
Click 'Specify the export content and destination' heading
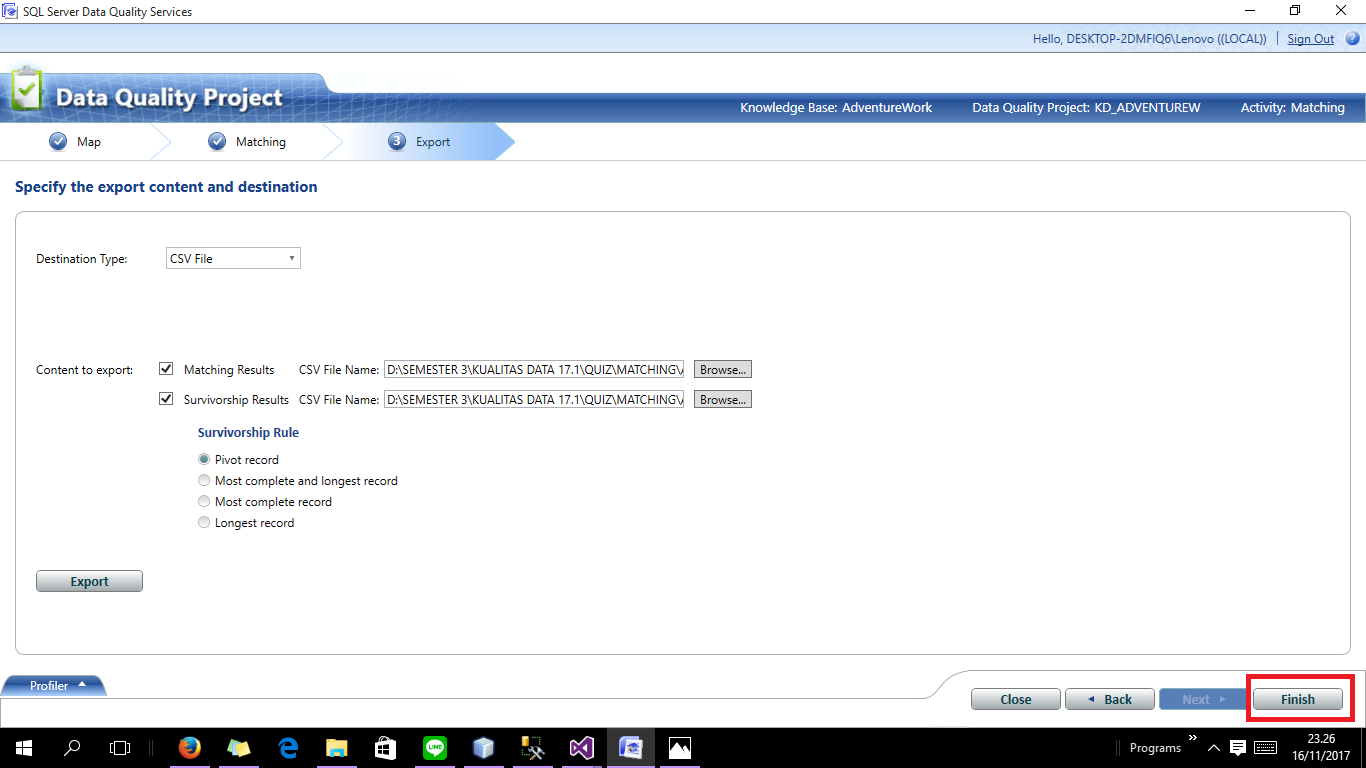point(166,187)
